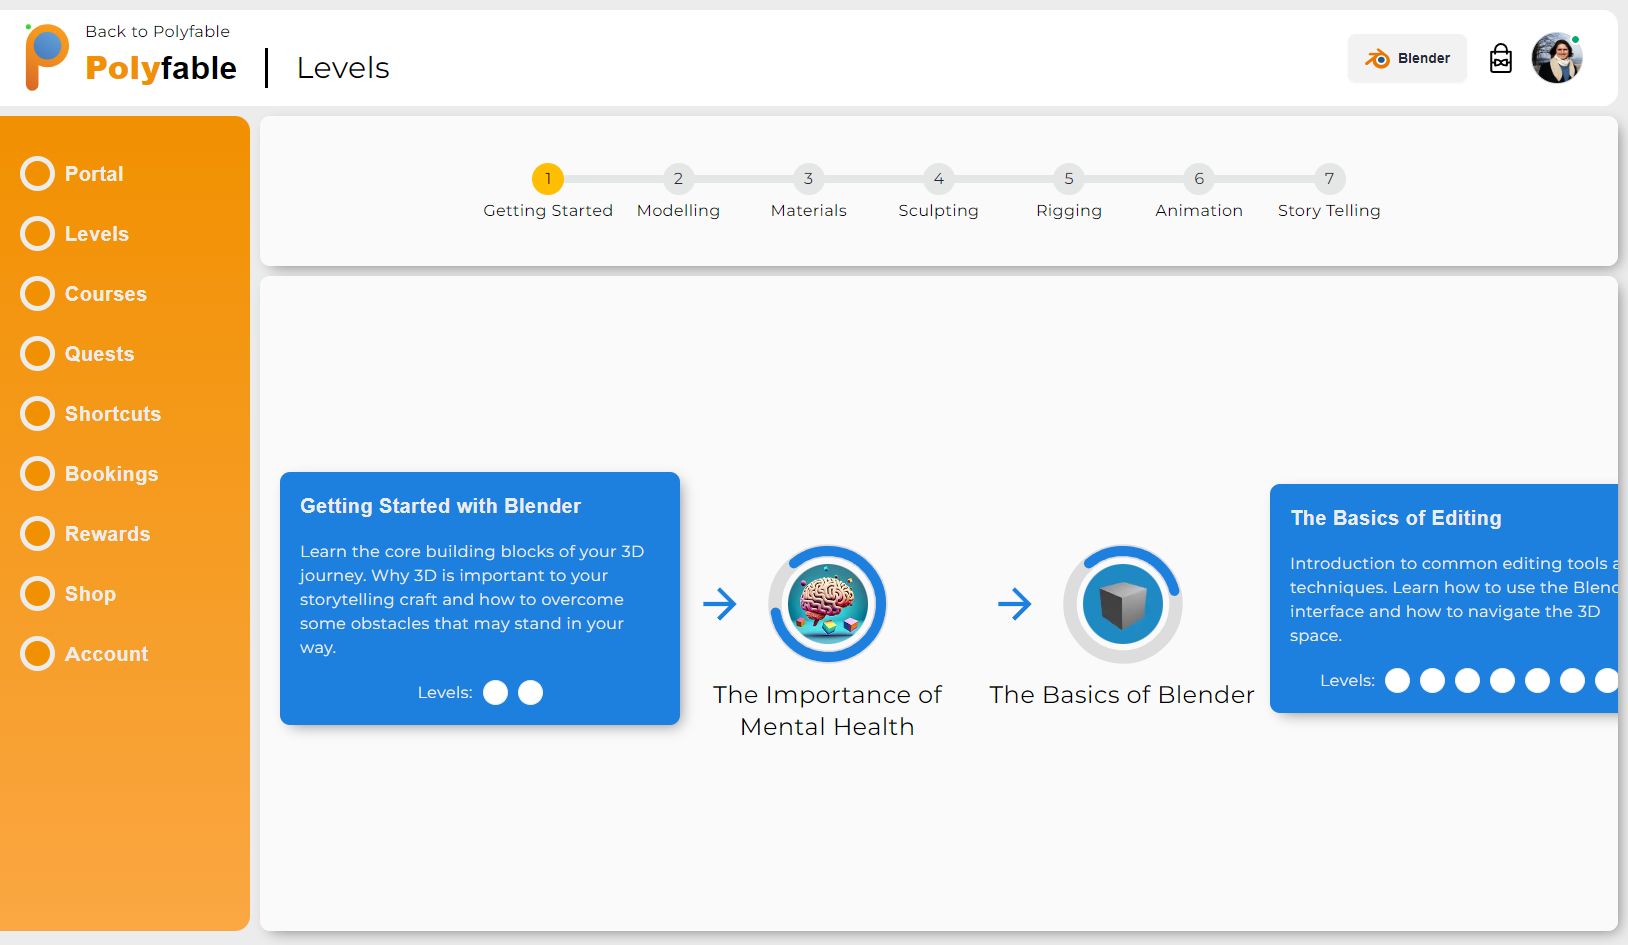Open The Basics of Blender cube icon
Viewport: 1628px width, 945px height.
(x=1122, y=603)
